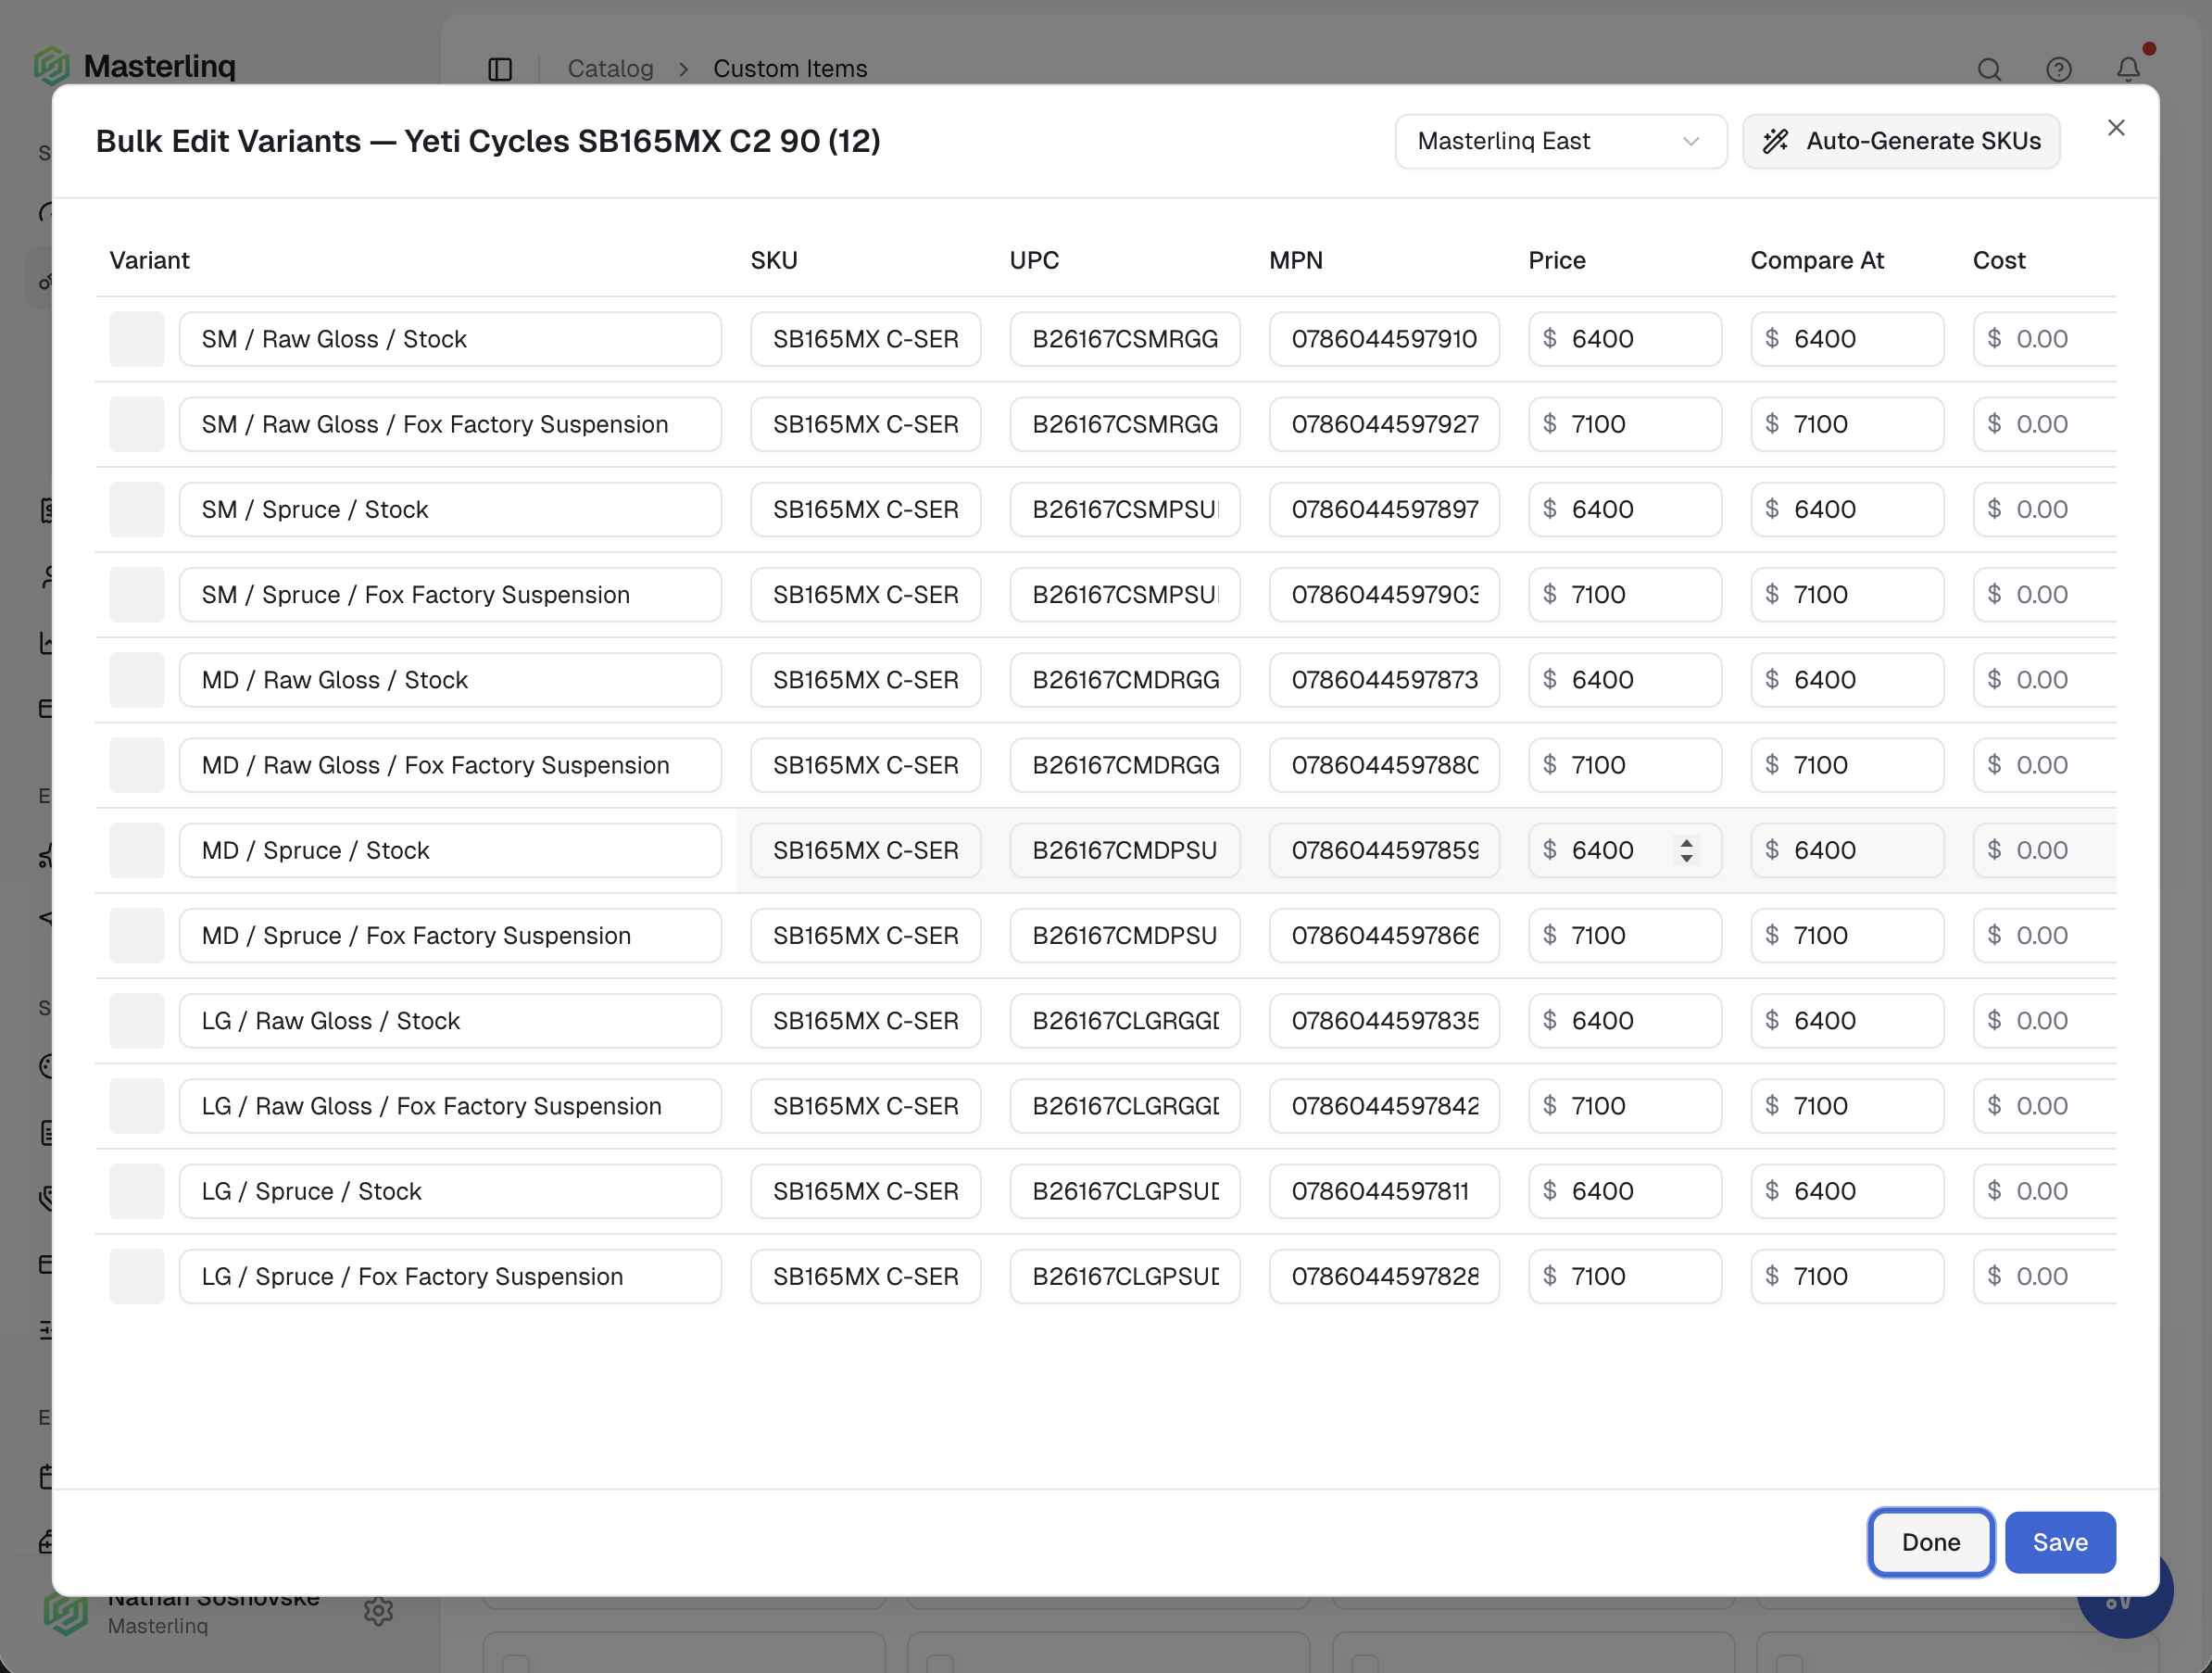Go to Catalog breadcrumb
Image resolution: width=2212 pixels, height=1673 pixels.
pos(610,69)
